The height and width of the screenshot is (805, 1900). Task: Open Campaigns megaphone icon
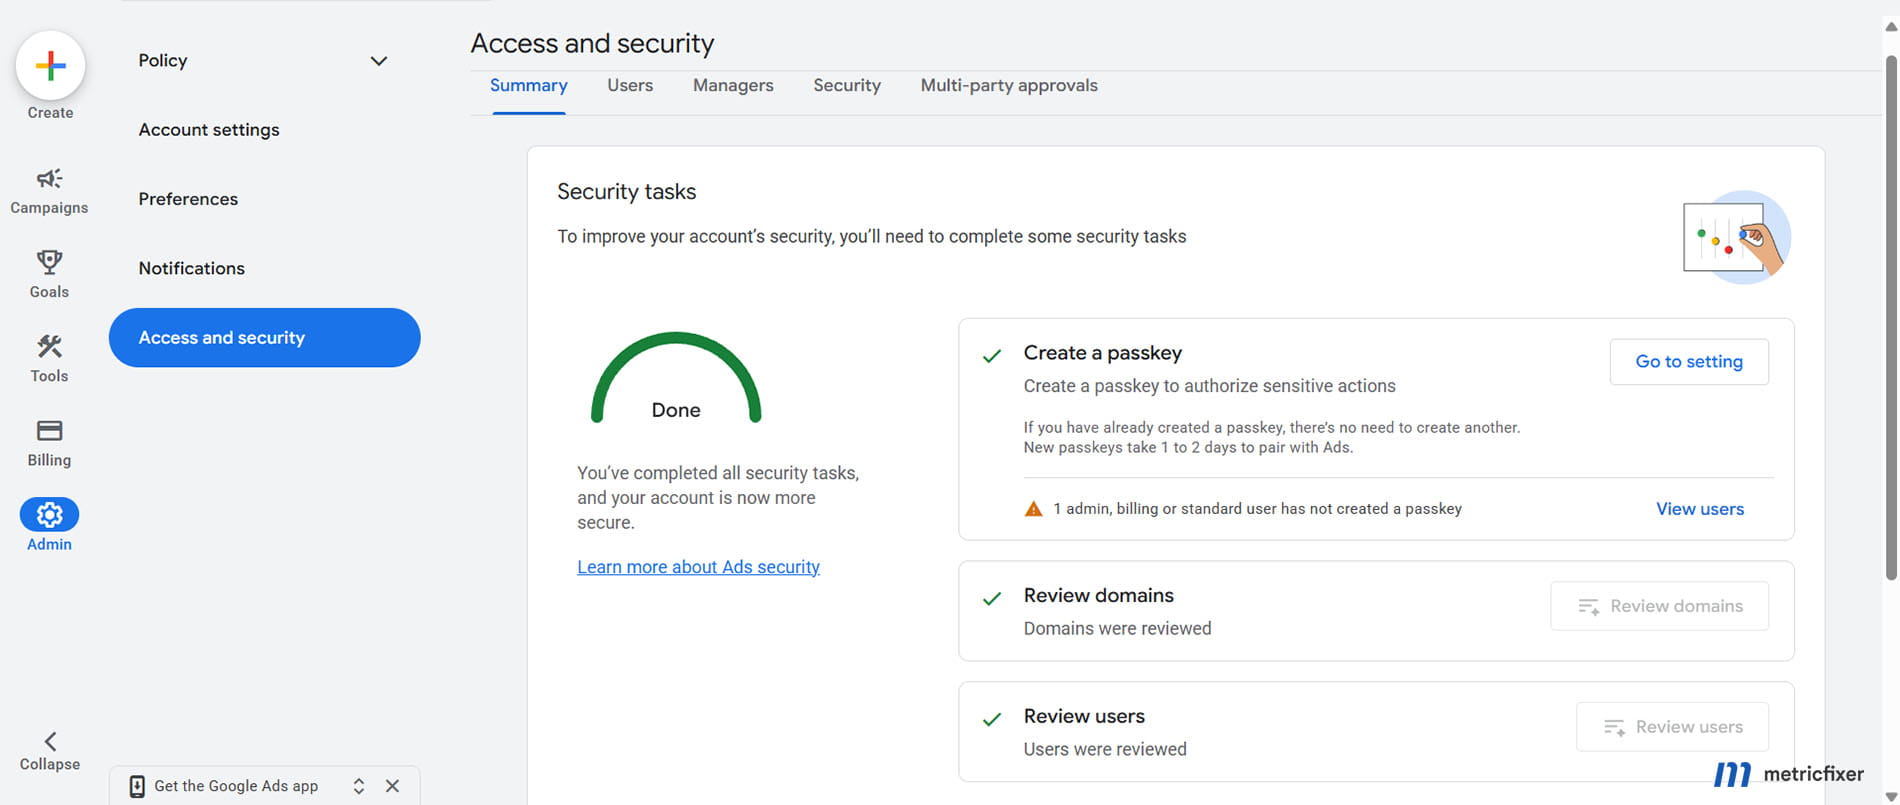click(49, 179)
